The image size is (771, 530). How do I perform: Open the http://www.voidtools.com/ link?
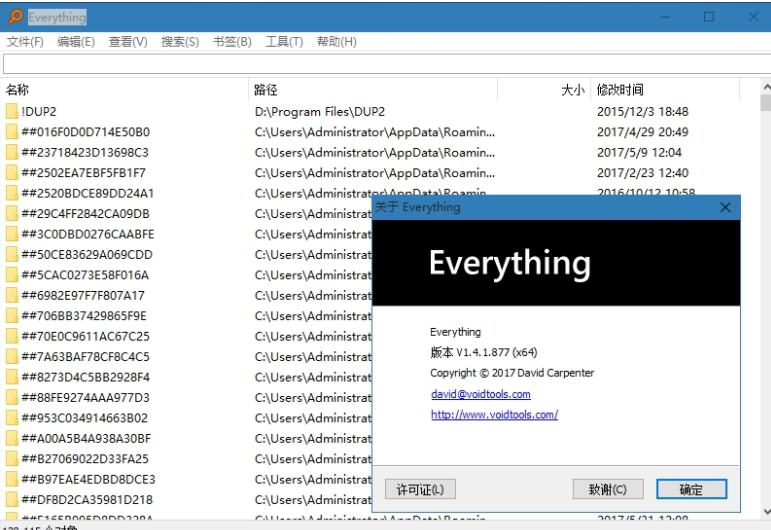pos(495,414)
